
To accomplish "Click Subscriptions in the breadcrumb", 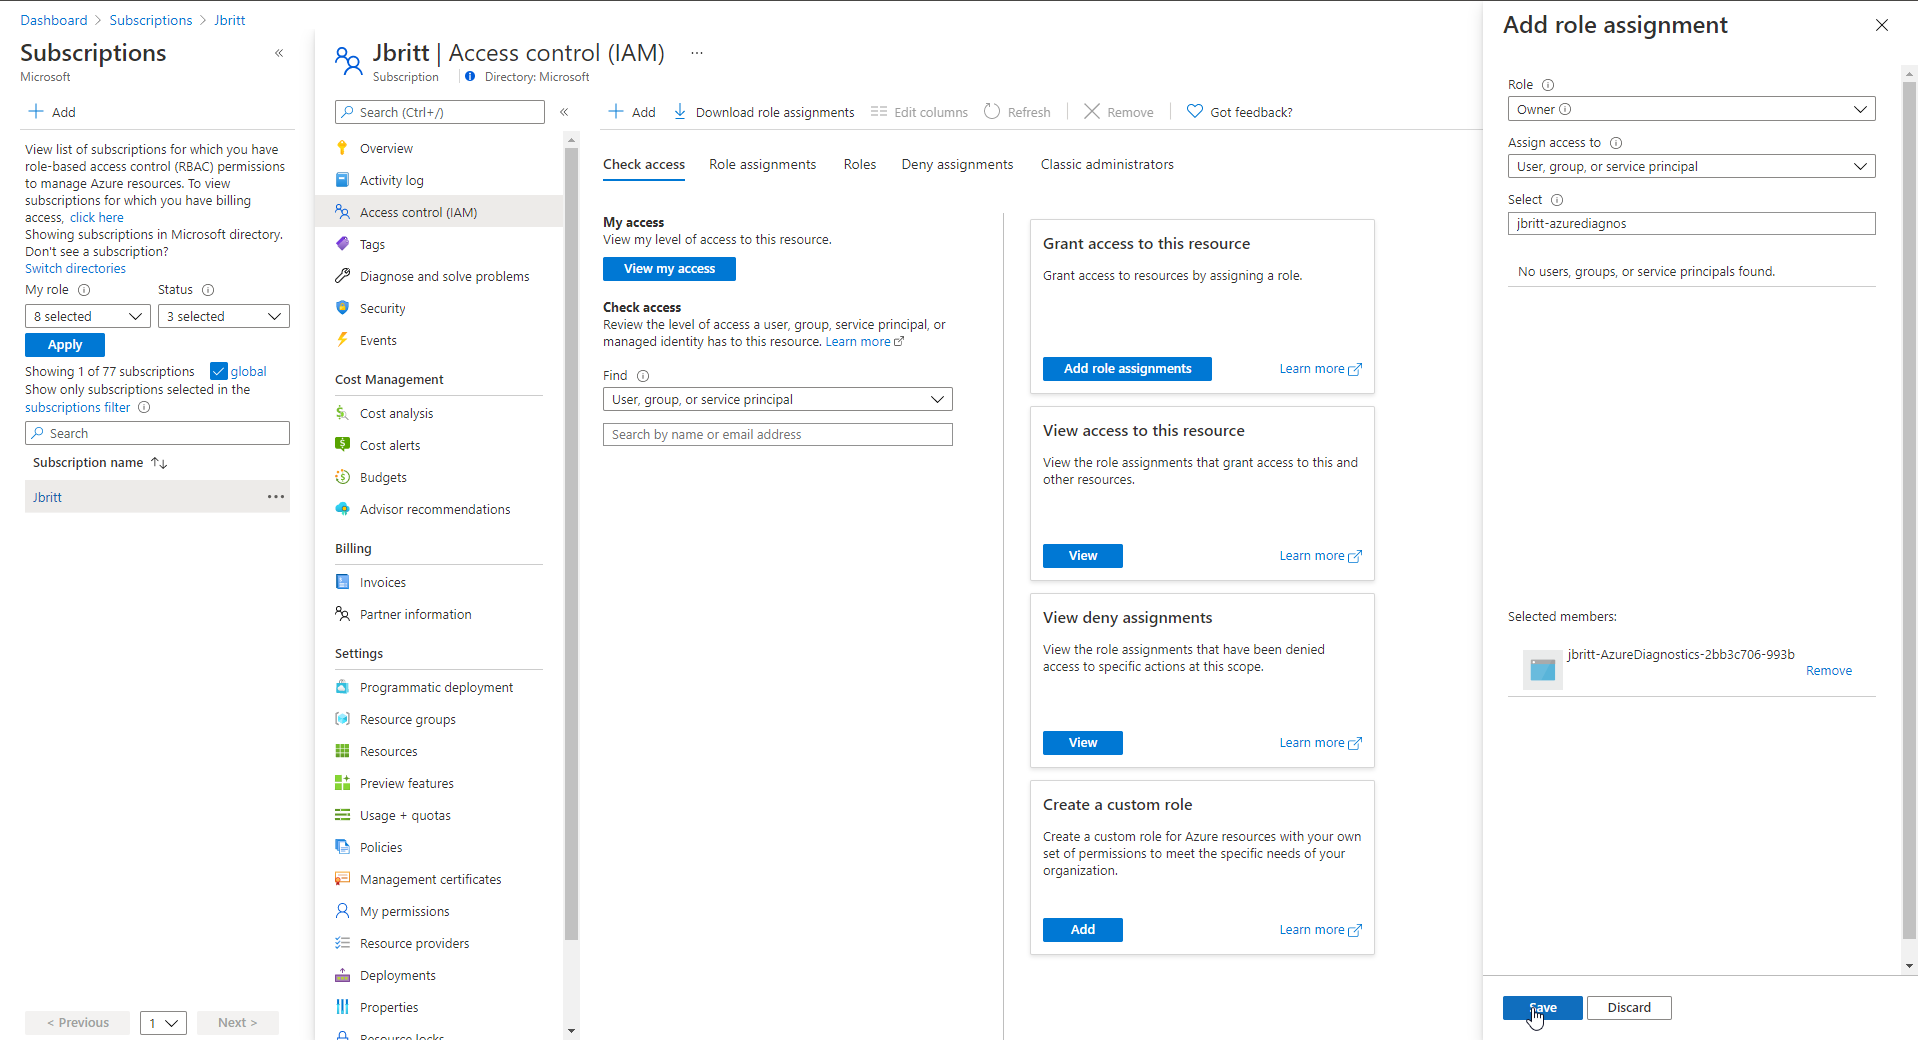I will (x=150, y=20).
